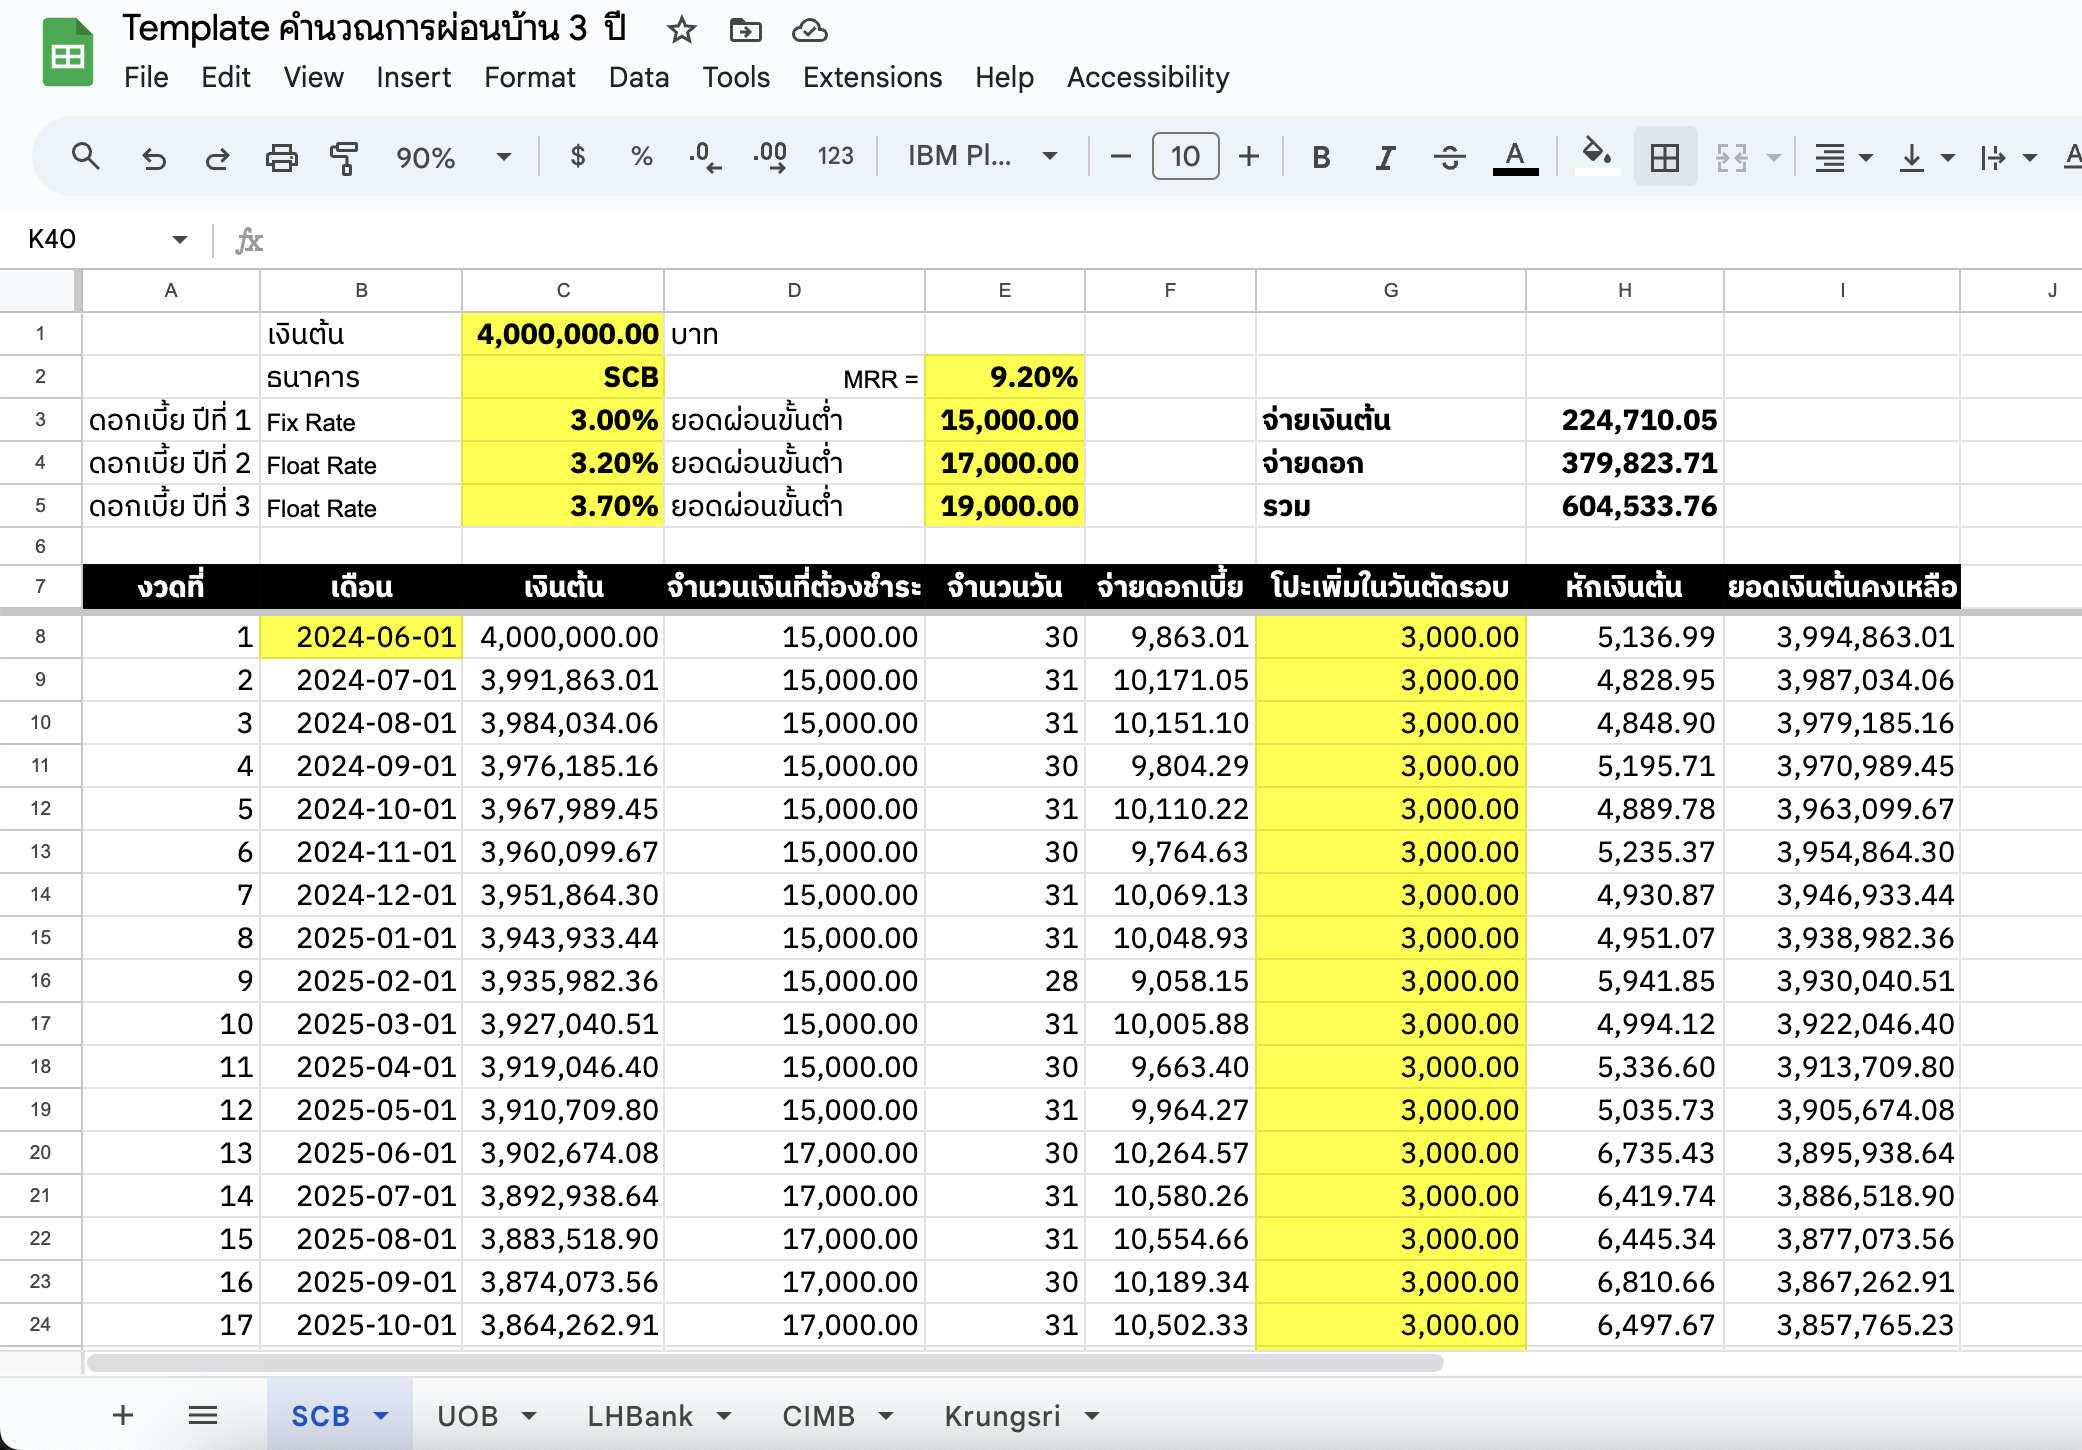The image size is (2082, 1450).
Task: Click the Print icon
Action: click(x=281, y=157)
